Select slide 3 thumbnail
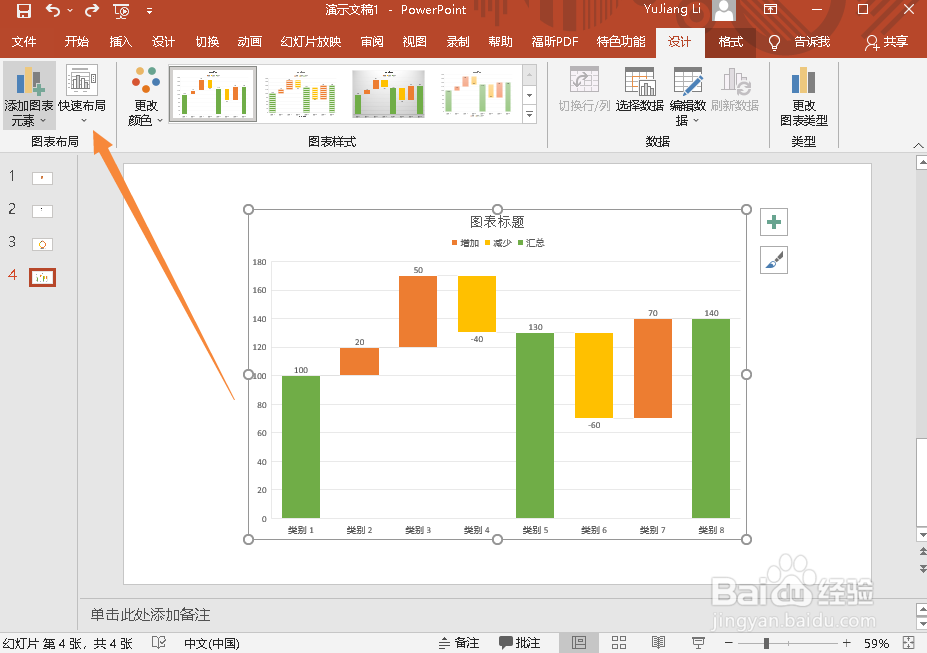The width and height of the screenshot is (927, 653). [x=42, y=244]
